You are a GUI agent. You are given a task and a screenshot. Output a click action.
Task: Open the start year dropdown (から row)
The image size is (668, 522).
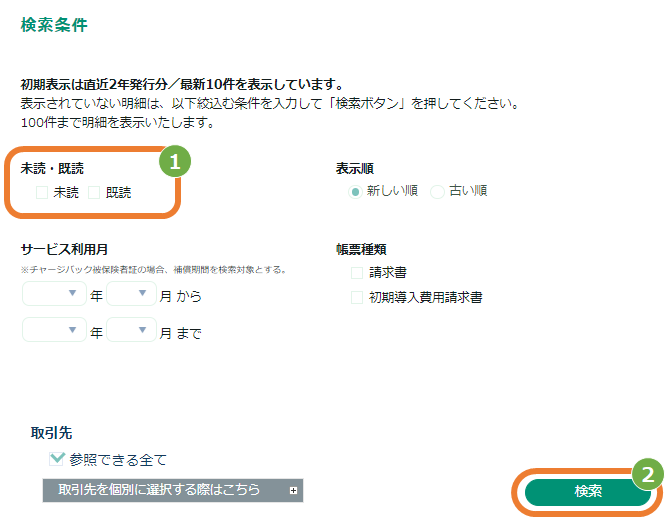point(54,294)
